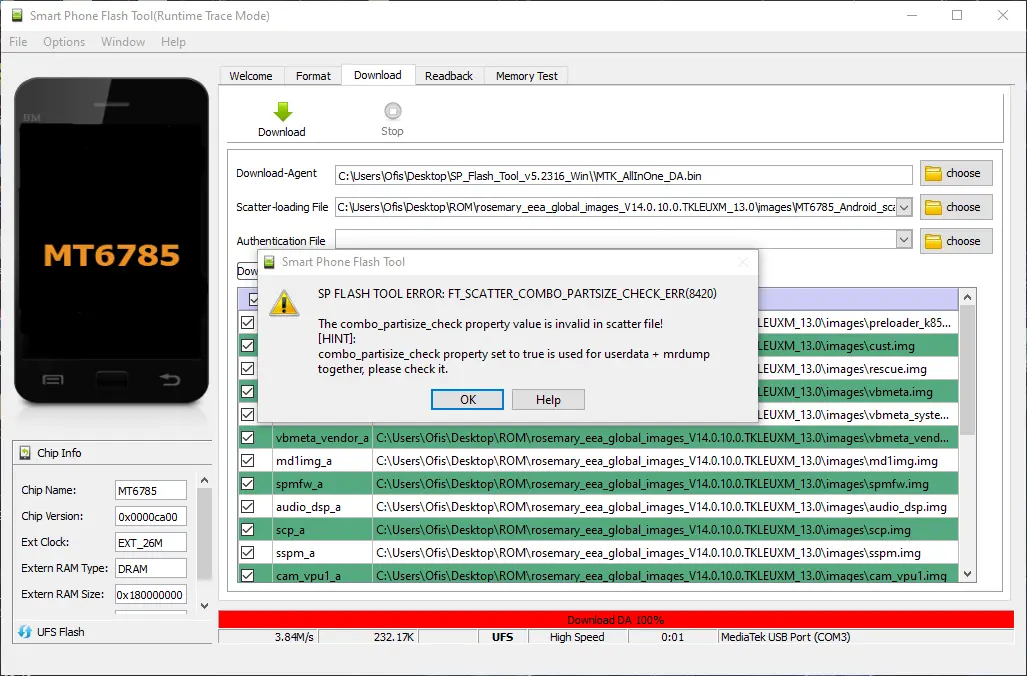The height and width of the screenshot is (676, 1027).
Task: Click the Extern RAM Type field
Action: (x=151, y=569)
